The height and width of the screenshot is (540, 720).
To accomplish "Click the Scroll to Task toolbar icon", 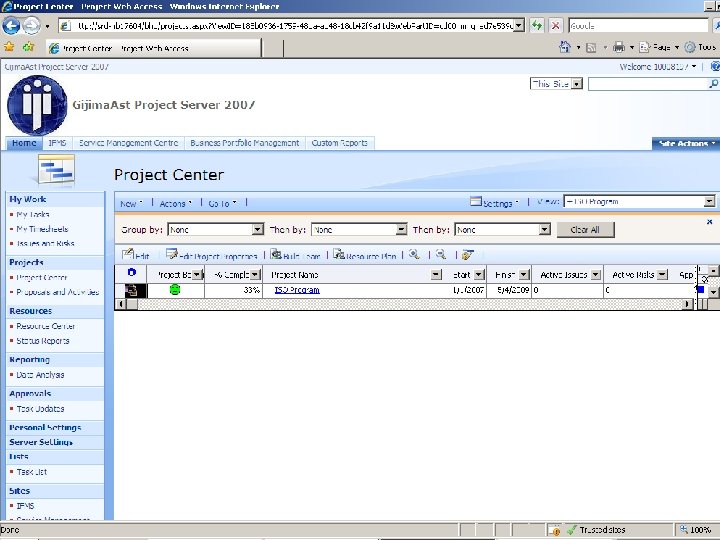I will pos(468,254).
